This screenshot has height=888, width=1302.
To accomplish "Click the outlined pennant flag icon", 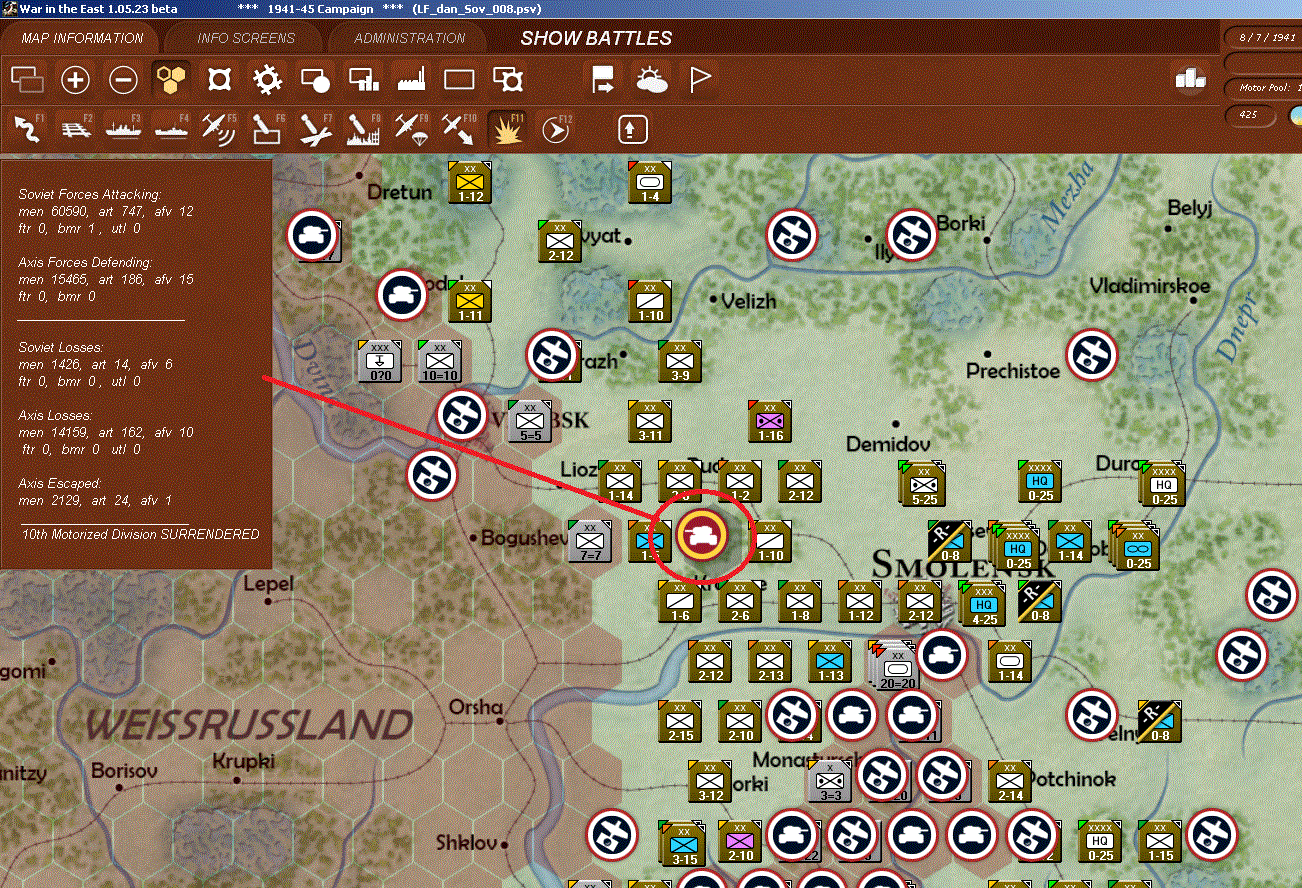I will [x=700, y=79].
